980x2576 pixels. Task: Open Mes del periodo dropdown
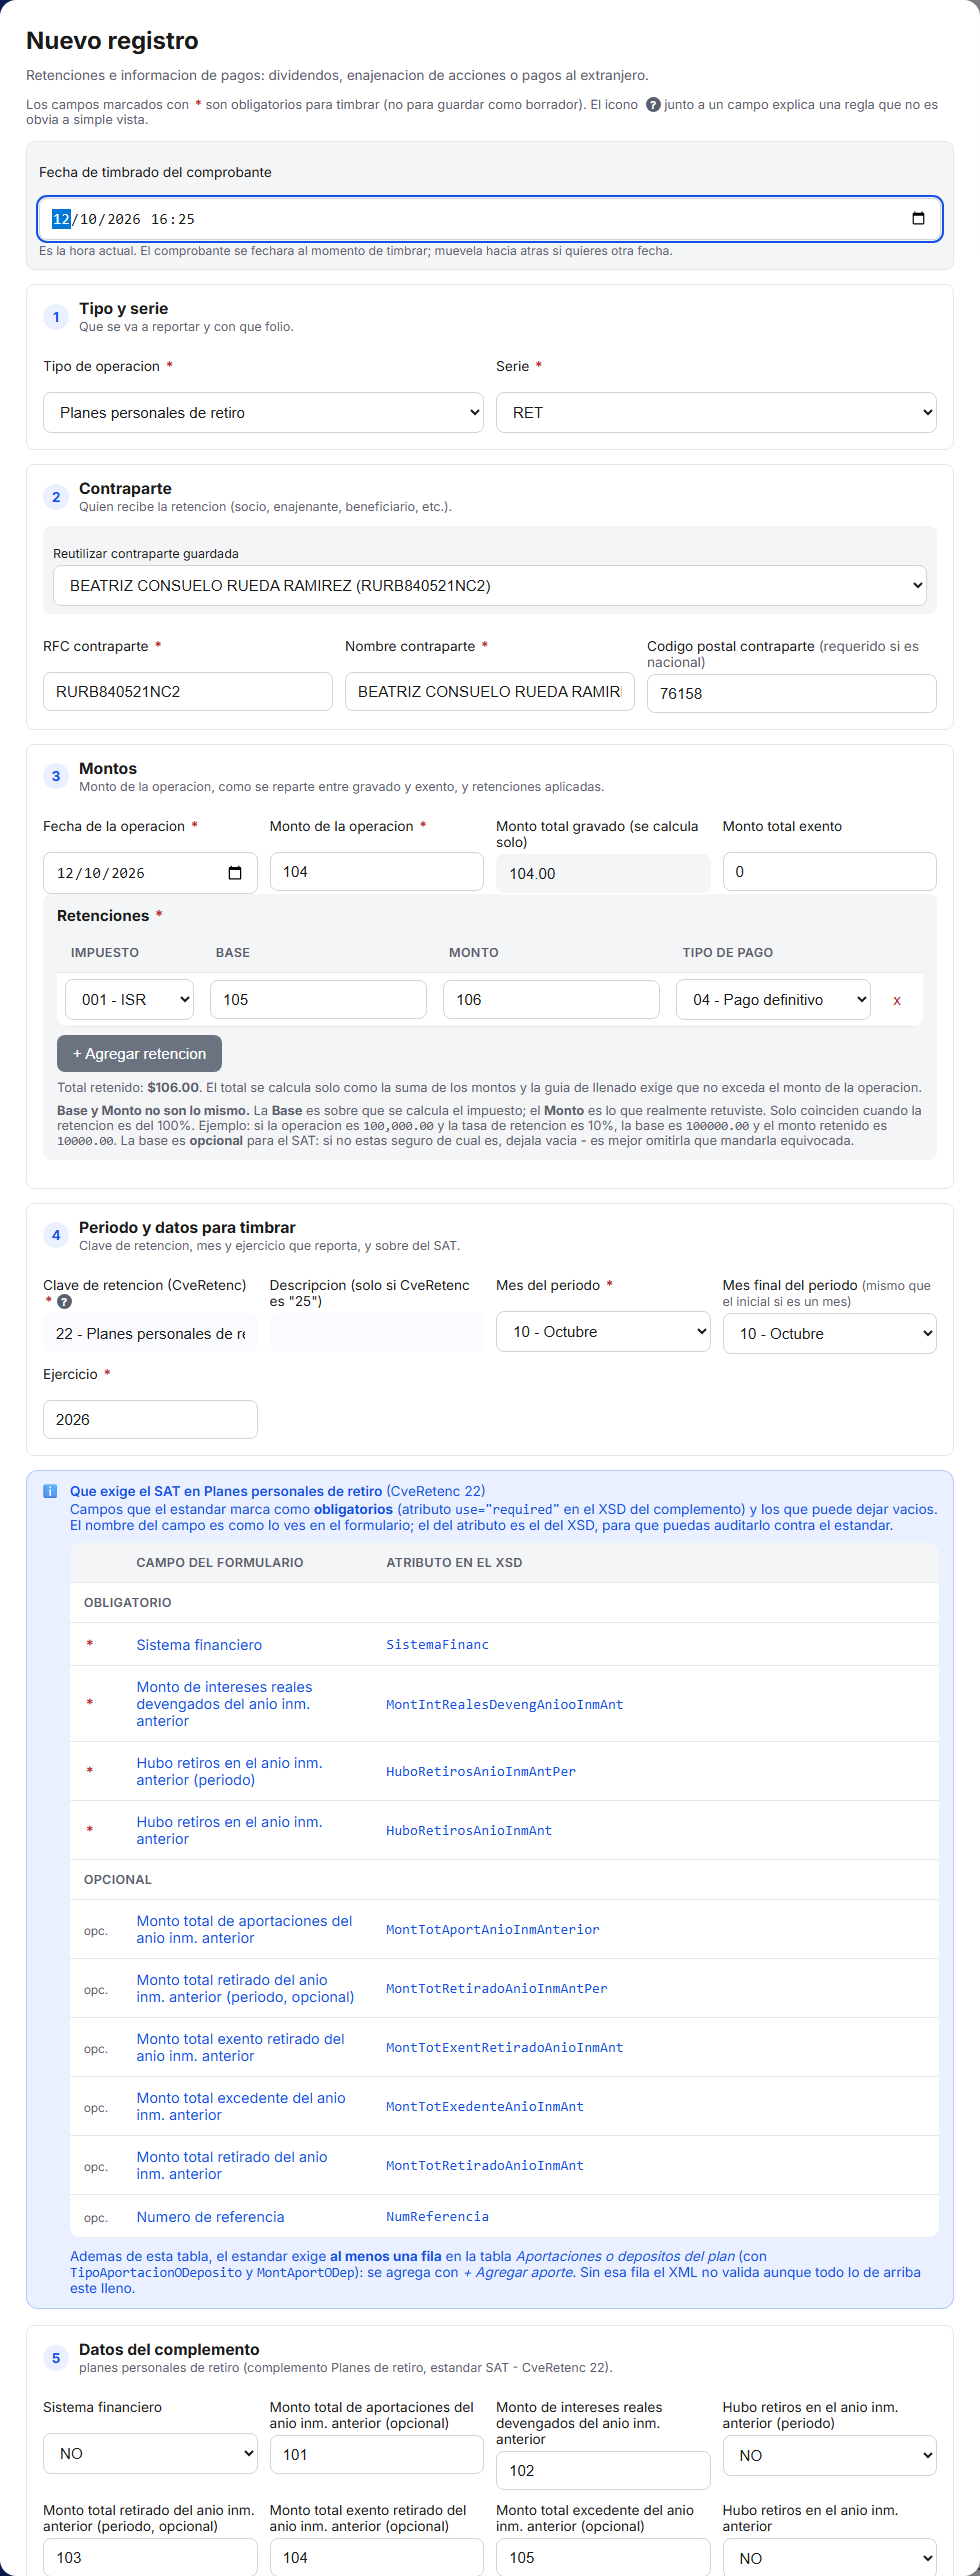(x=603, y=1332)
